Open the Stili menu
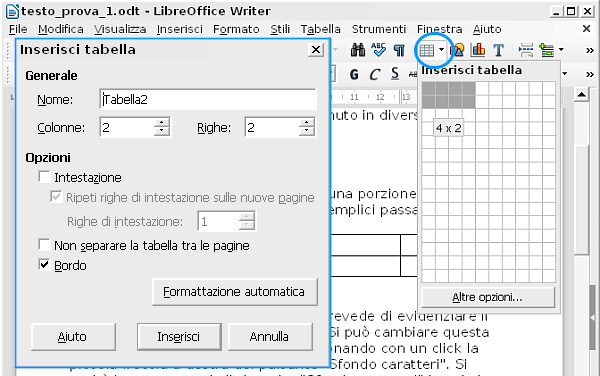 (280, 29)
